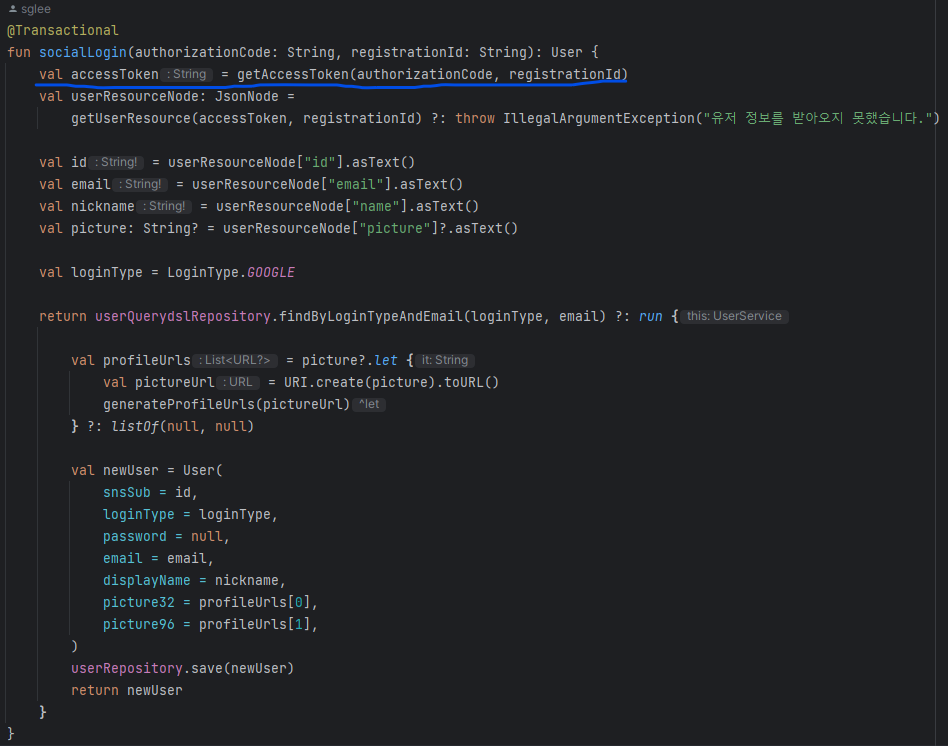Screen dimensions: 948x746
Task: Click URI.create(picture).toURL() expression
Action: pos(391,383)
